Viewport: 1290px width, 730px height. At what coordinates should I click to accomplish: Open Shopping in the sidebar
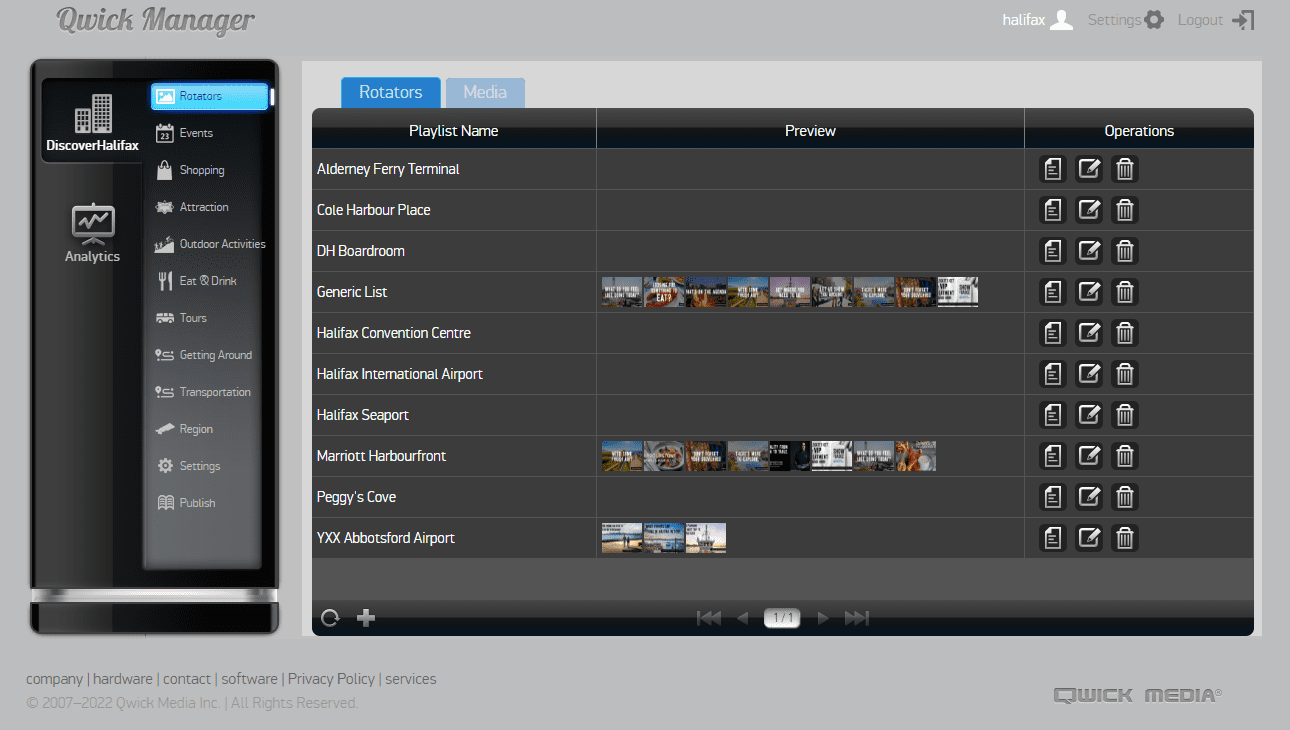(191, 170)
